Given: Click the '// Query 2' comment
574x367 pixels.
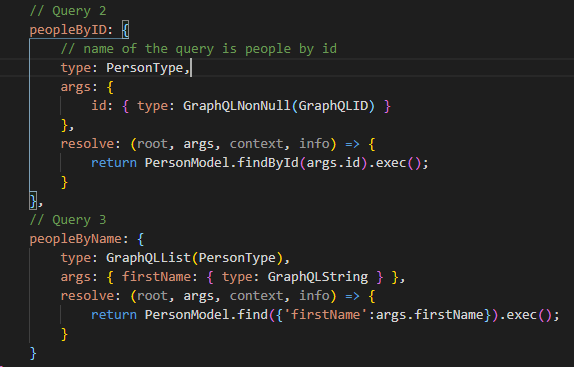Looking at the screenshot, I should click(x=68, y=11).
